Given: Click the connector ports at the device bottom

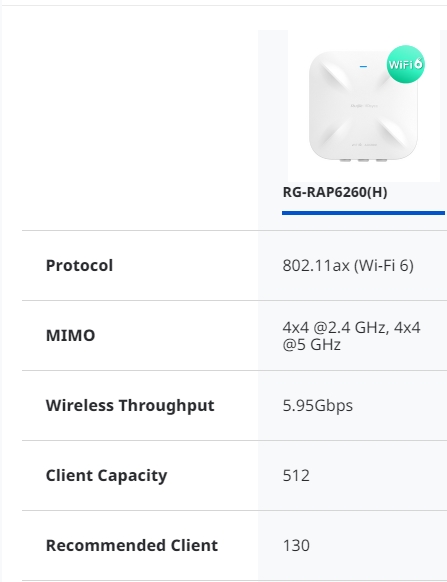Looking at the screenshot, I should (x=363, y=160).
